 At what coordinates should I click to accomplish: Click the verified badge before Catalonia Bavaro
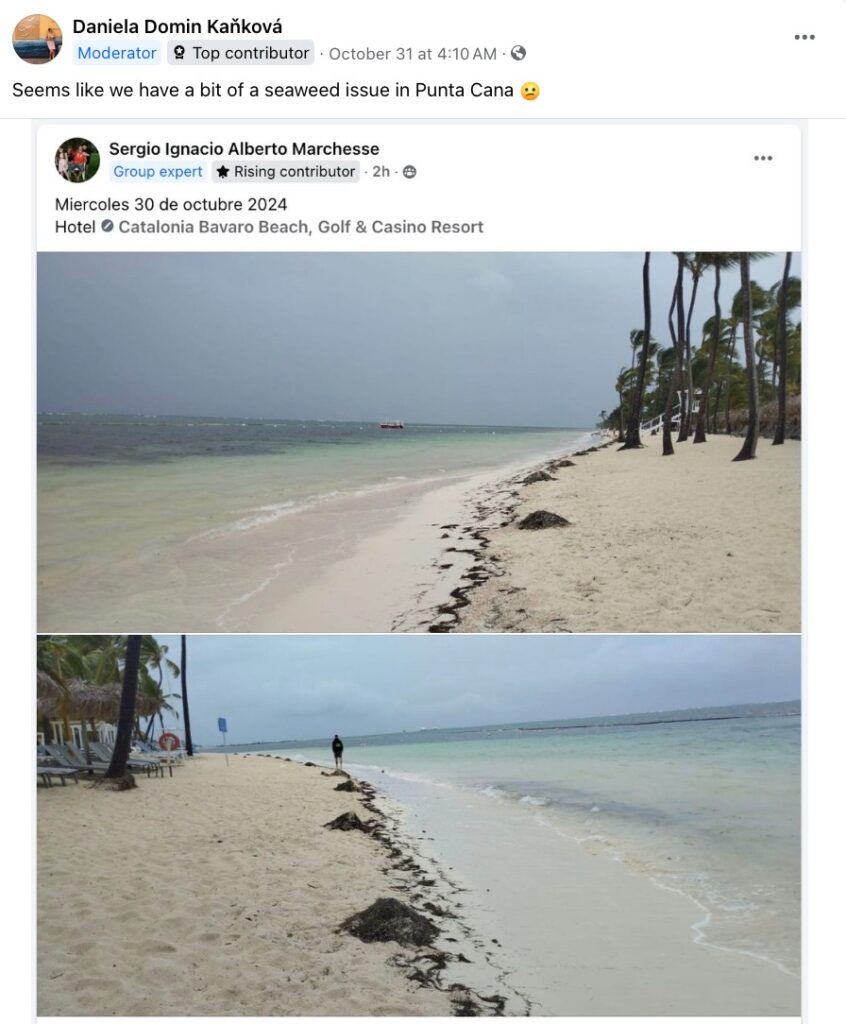point(107,227)
